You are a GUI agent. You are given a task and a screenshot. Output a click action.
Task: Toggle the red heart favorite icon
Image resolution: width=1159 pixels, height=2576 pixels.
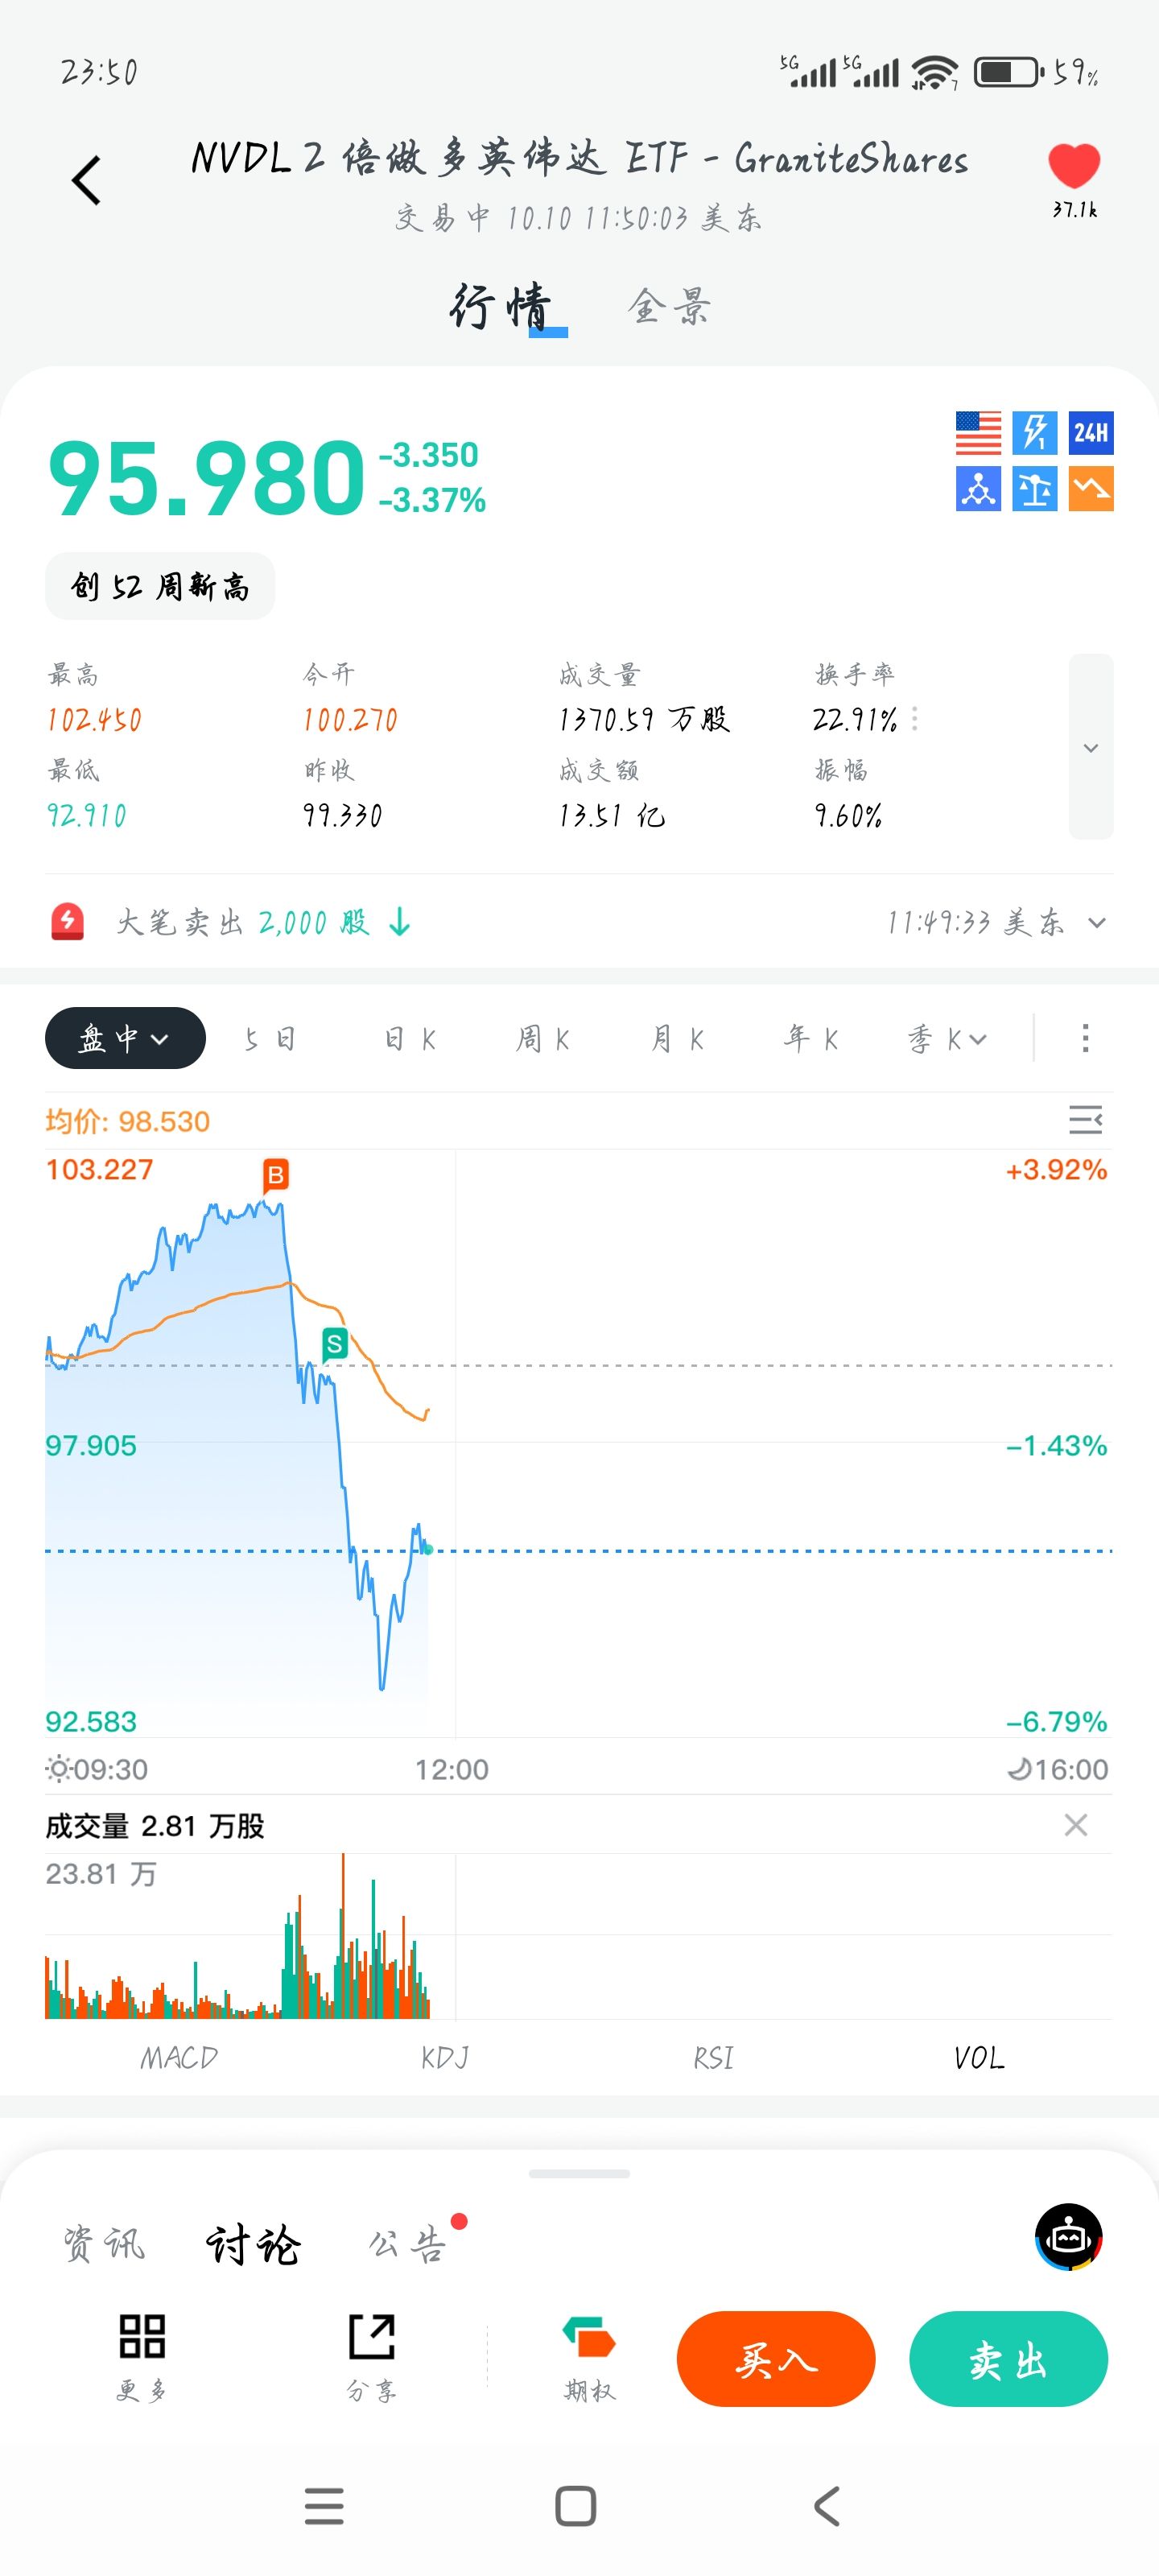[x=1073, y=166]
